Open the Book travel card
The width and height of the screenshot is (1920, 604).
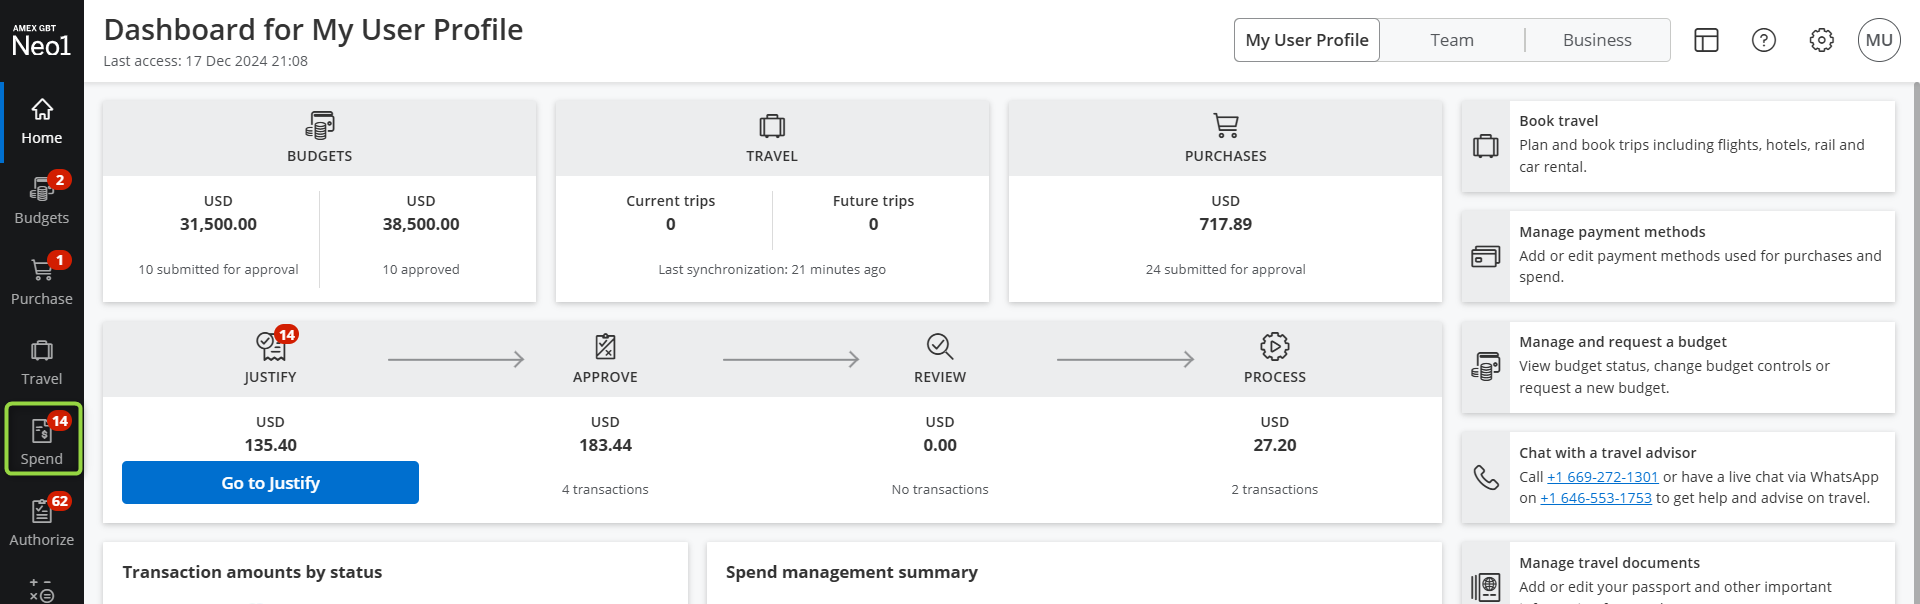coord(1677,146)
